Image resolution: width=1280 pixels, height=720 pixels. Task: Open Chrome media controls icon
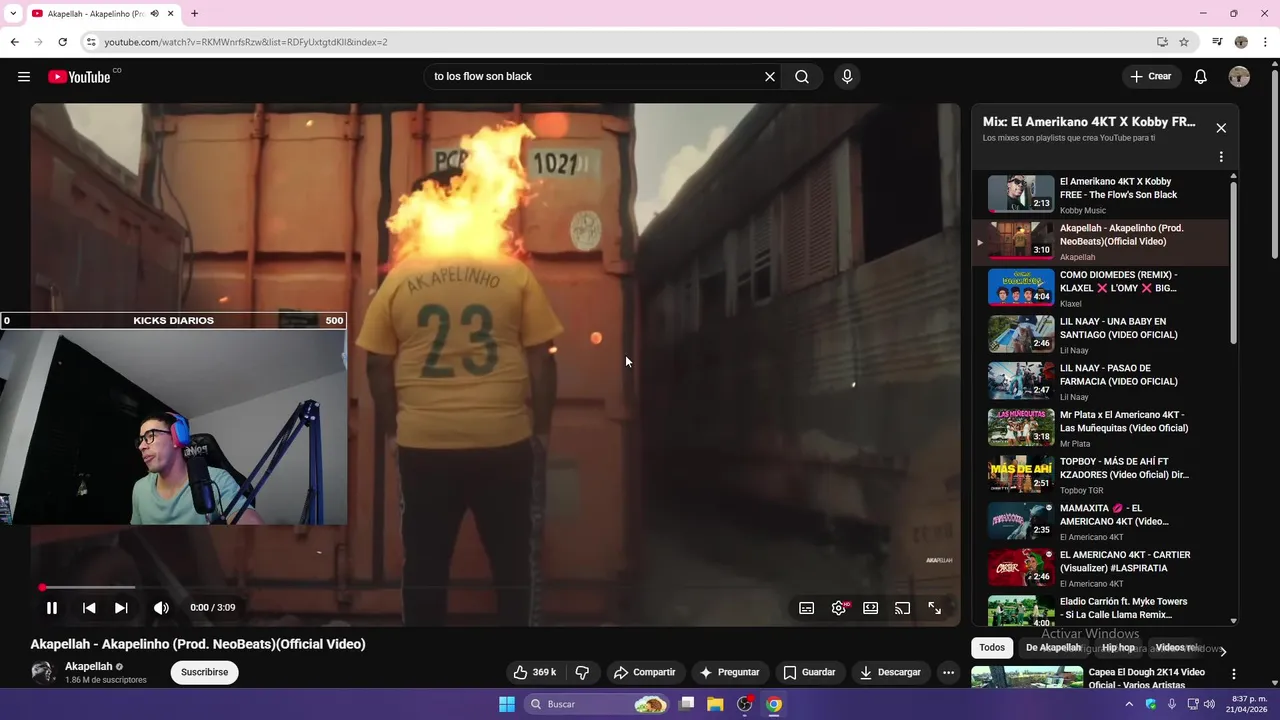[1217, 42]
